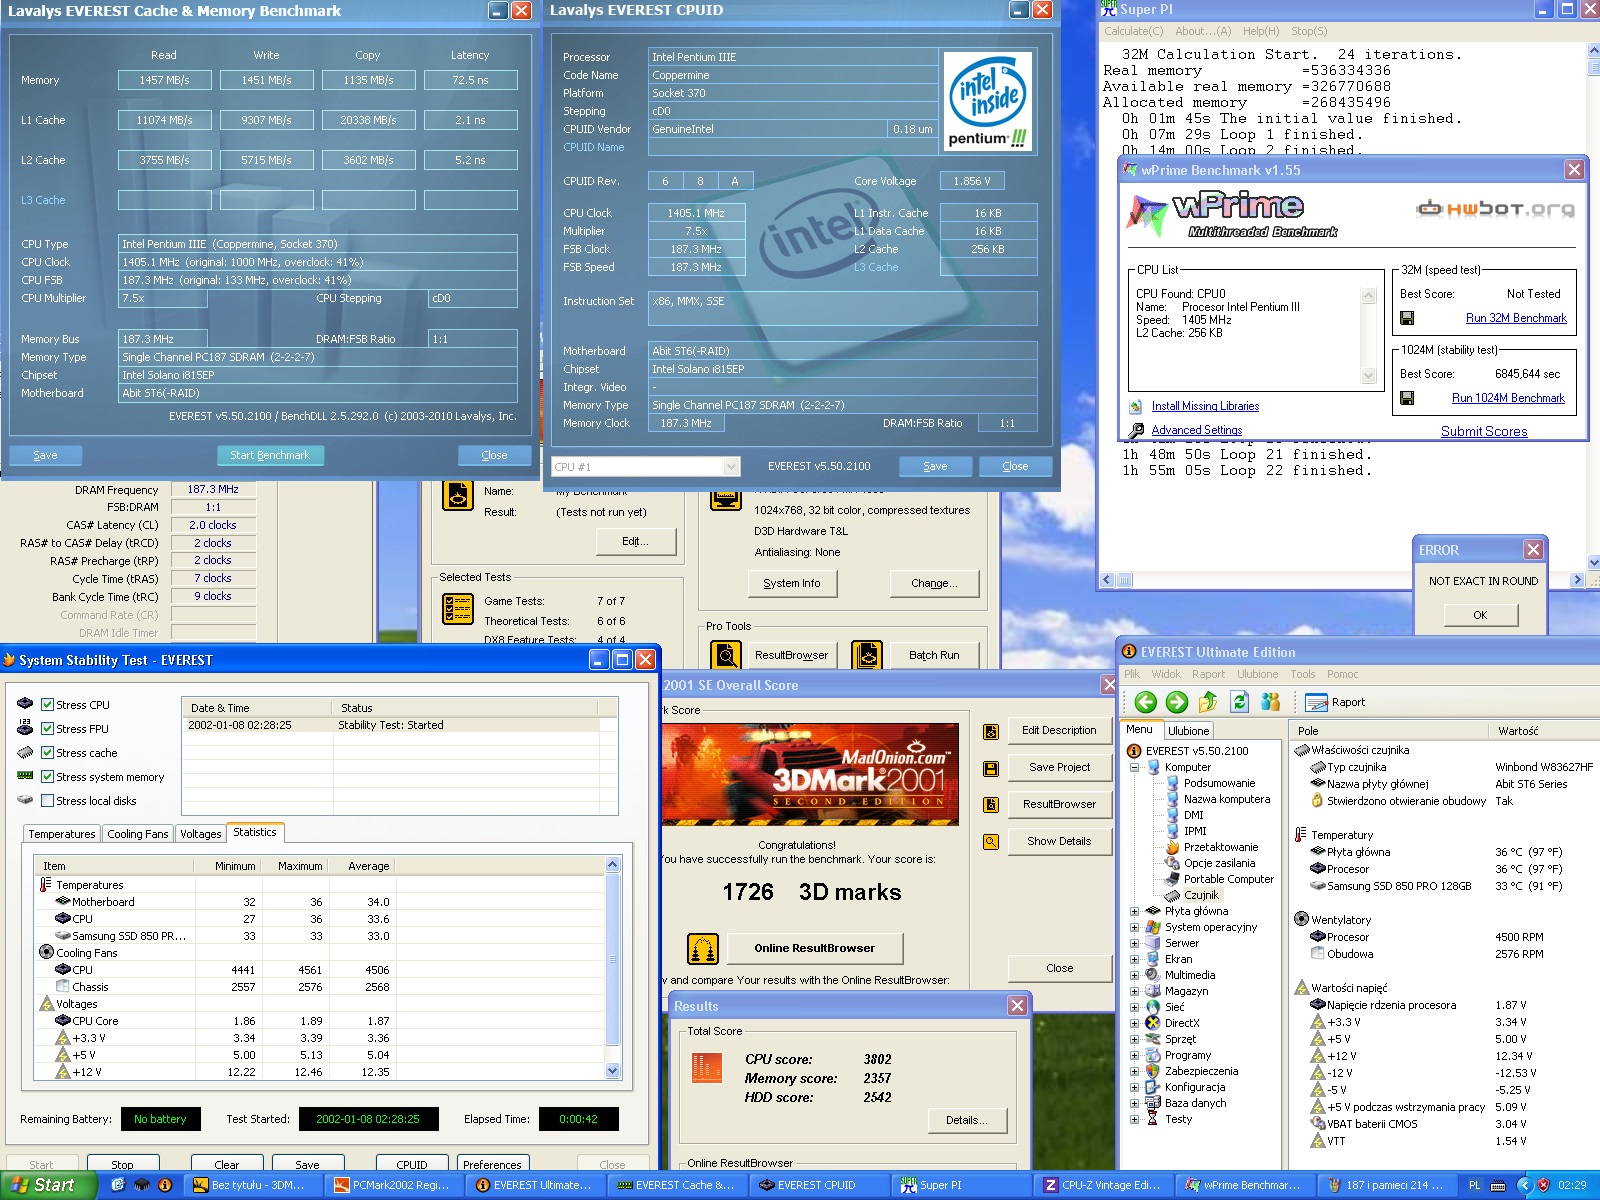Image resolution: width=1600 pixels, height=1200 pixels.
Task: Open the CPU #1 selector dropdown
Action: pyautogui.click(x=731, y=467)
